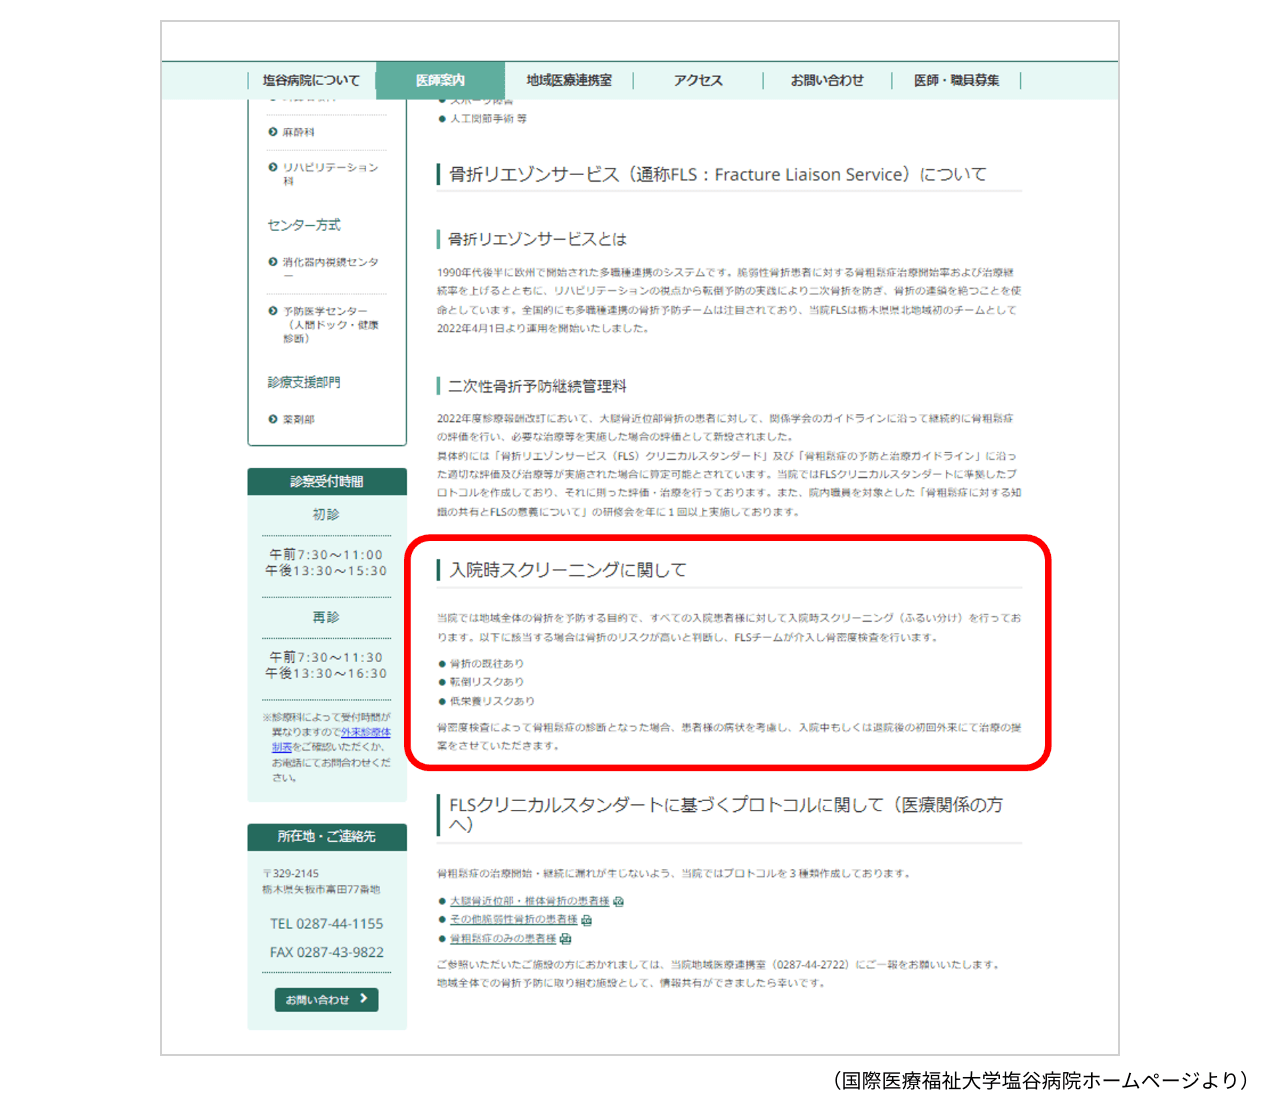Click the 入院時スクリーニングに関して heading
This screenshot has height=1120, width=1280.
pos(568,570)
